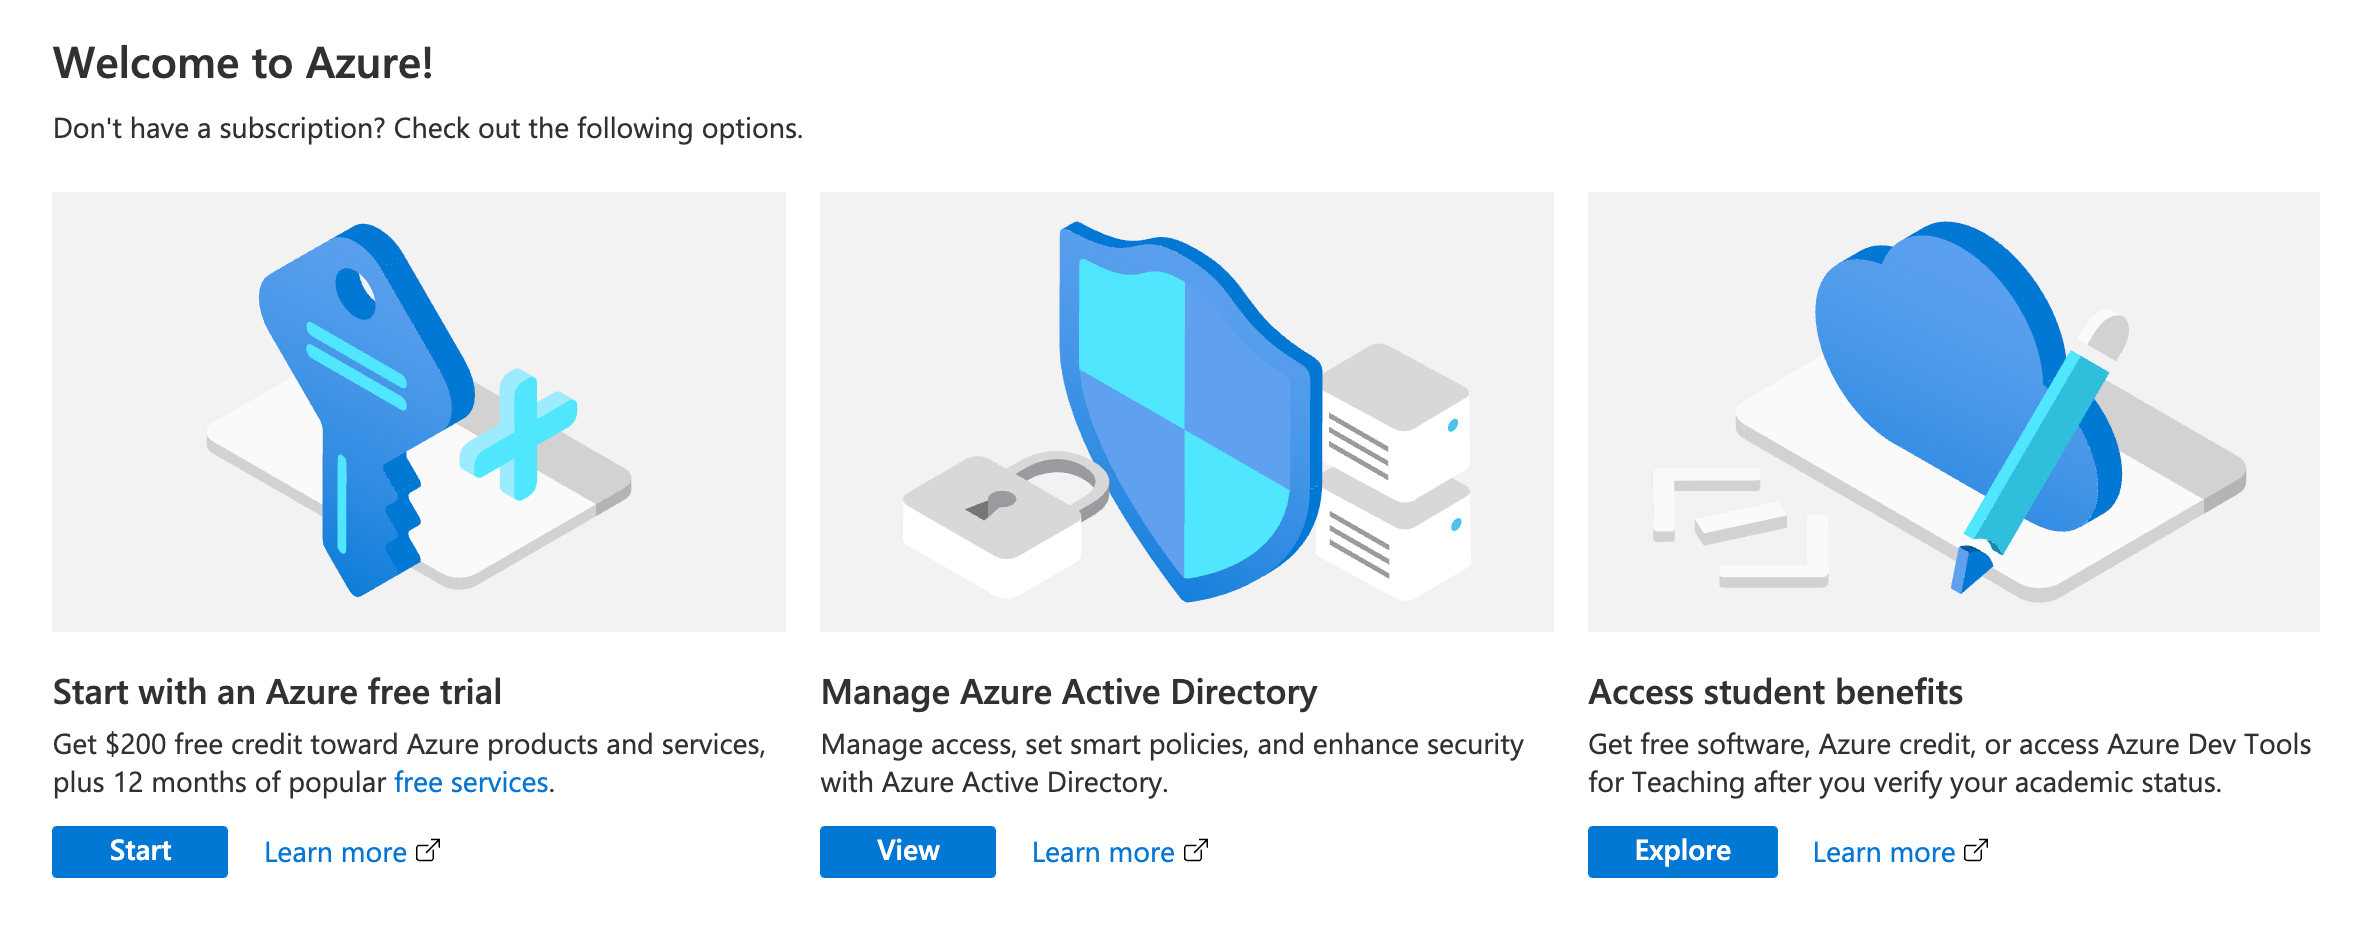Click Learn more under student benefits

click(x=1883, y=852)
